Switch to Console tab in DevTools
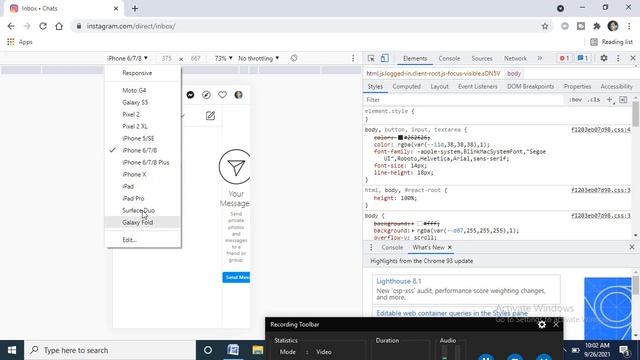 pos(449,58)
